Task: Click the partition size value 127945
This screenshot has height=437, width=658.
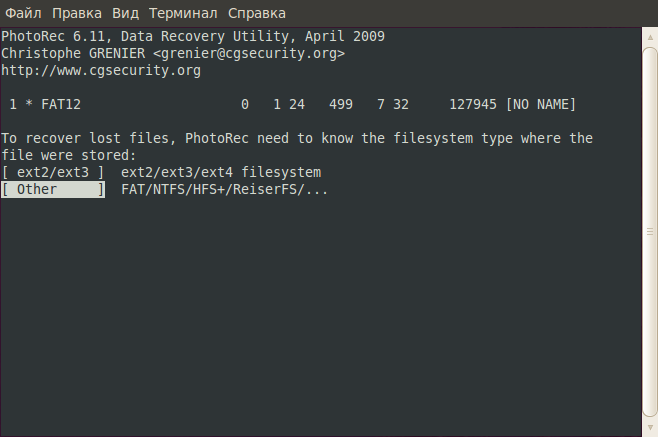Action: [x=473, y=105]
